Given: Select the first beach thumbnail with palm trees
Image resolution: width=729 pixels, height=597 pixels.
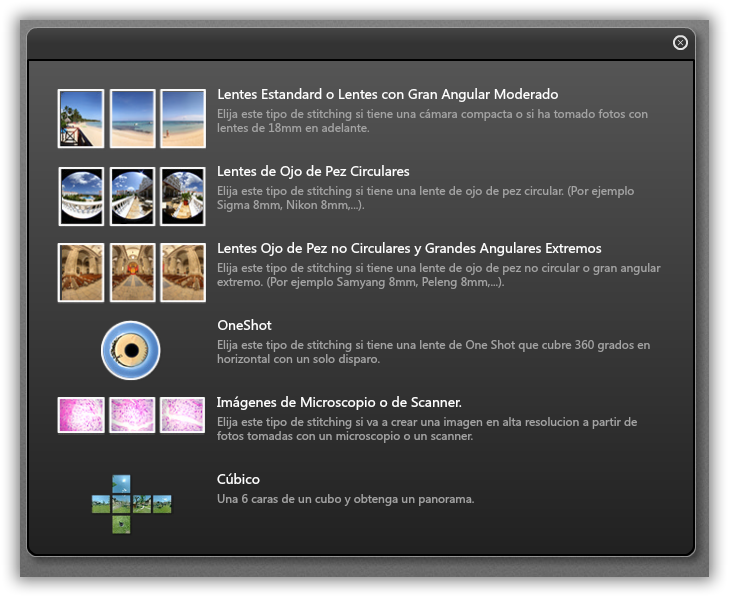Looking at the screenshot, I should [x=81, y=119].
